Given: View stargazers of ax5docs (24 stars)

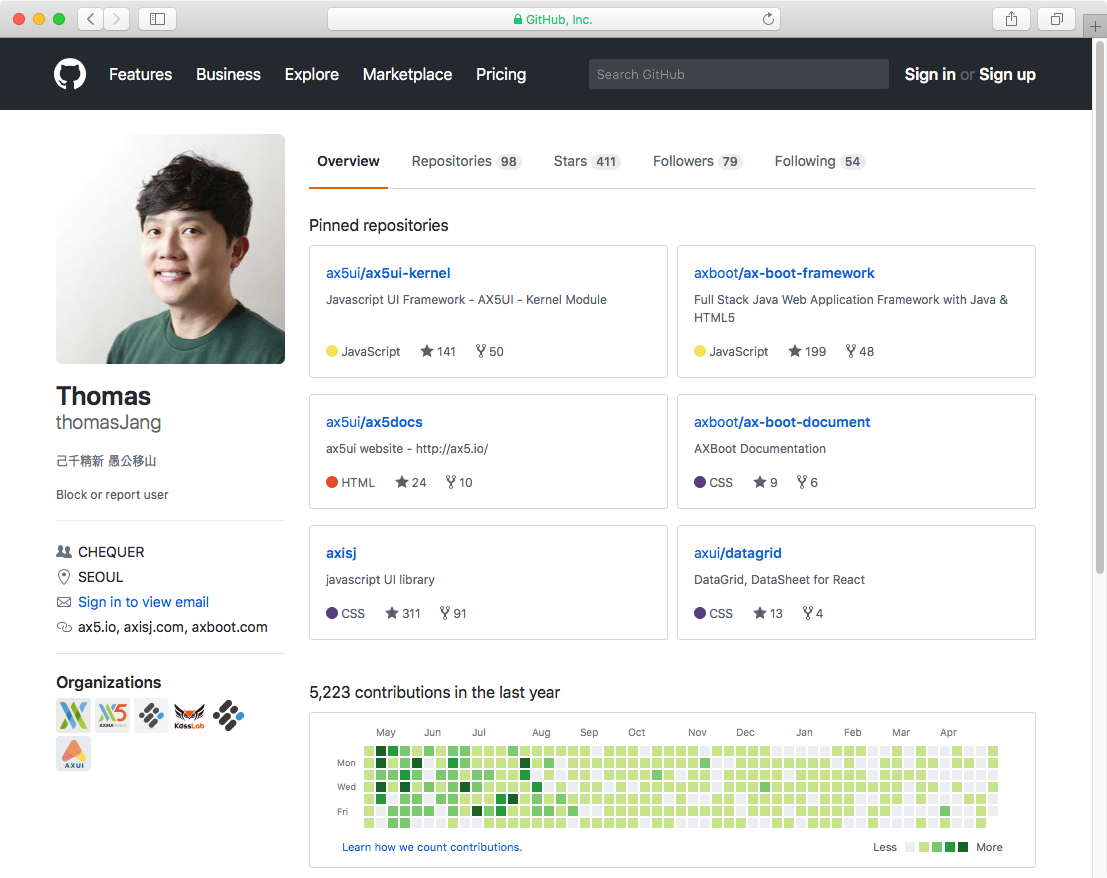Looking at the screenshot, I should pyautogui.click(x=411, y=482).
